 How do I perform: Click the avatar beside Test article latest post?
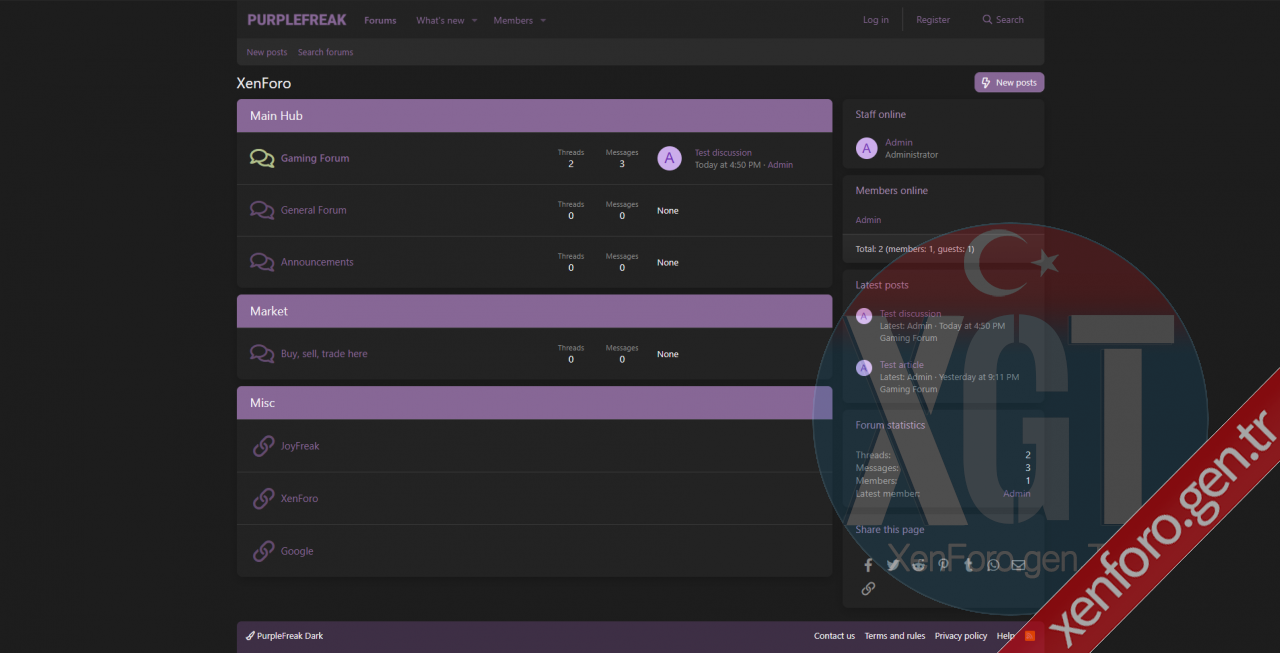pyautogui.click(x=864, y=368)
